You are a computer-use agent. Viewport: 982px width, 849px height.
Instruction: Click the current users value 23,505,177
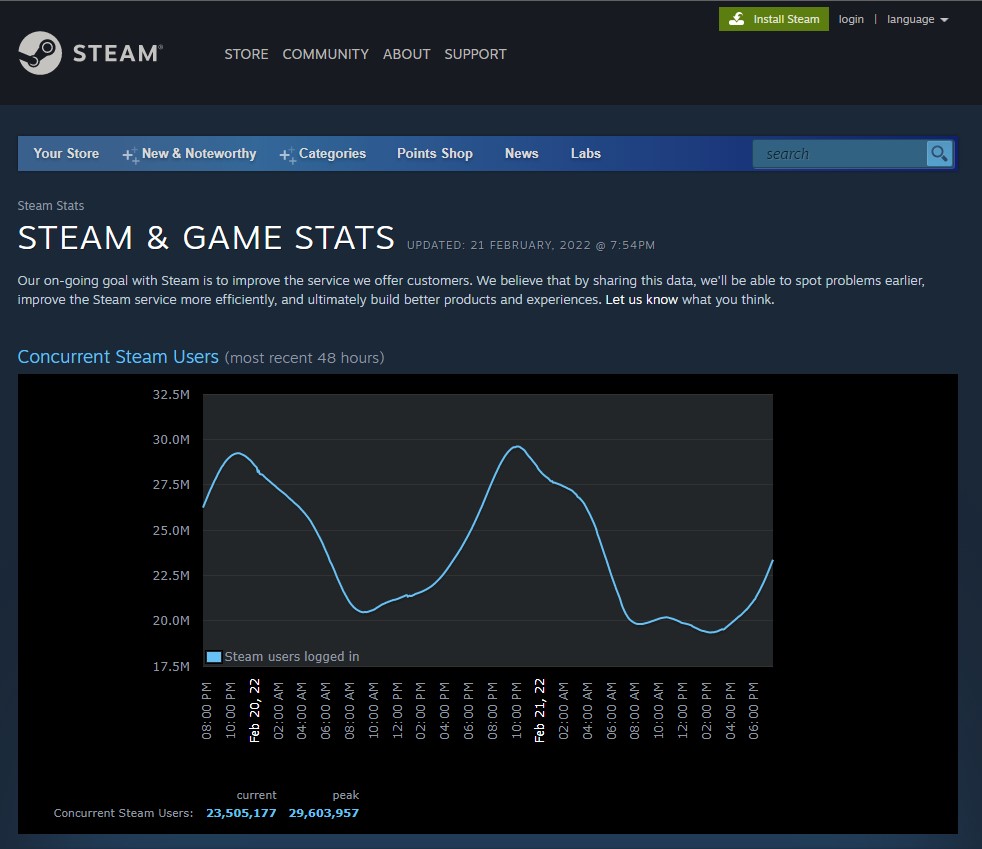click(x=241, y=813)
